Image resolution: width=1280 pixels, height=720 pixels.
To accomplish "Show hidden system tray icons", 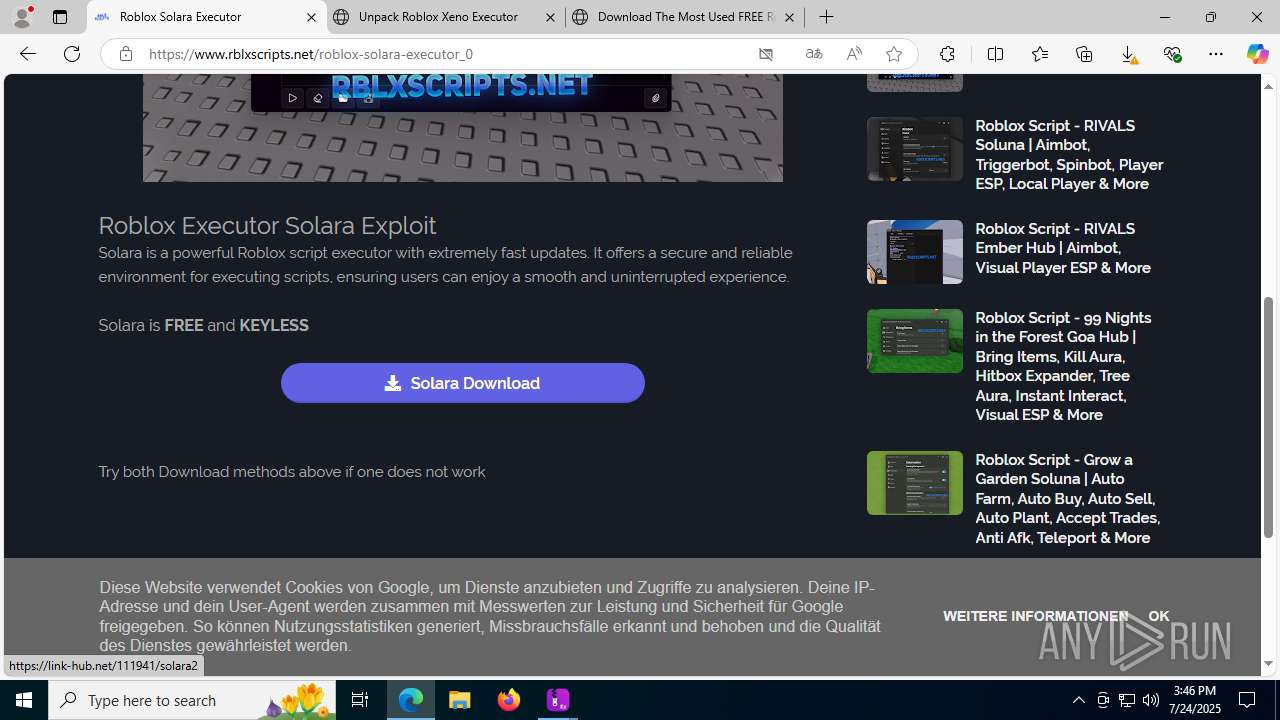I will tap(1078, 700).
